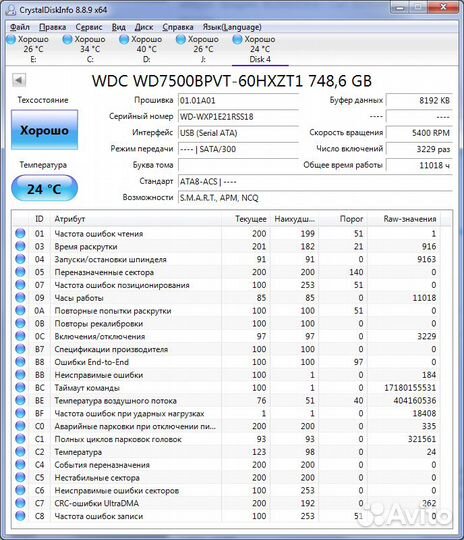Click status icon for События переназначения
This screenshot has height=540, width=464.
(20, 465)
